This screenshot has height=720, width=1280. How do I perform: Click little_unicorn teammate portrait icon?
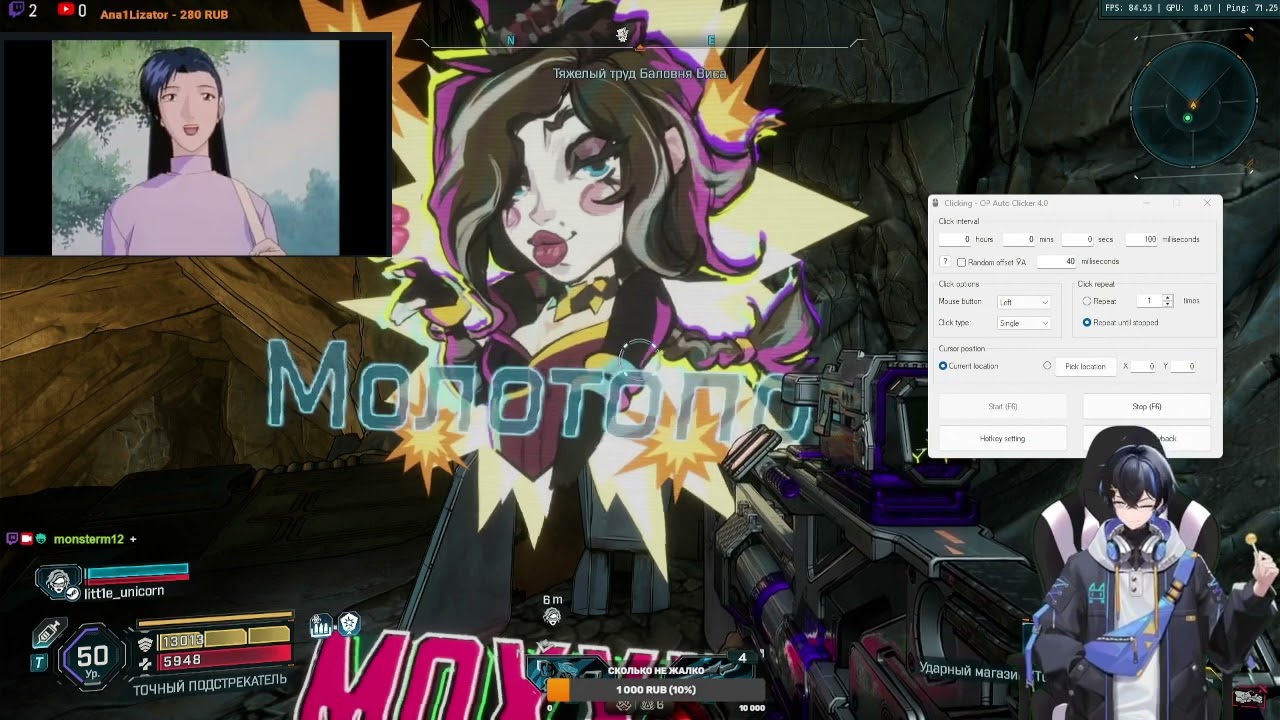(57, 580)
